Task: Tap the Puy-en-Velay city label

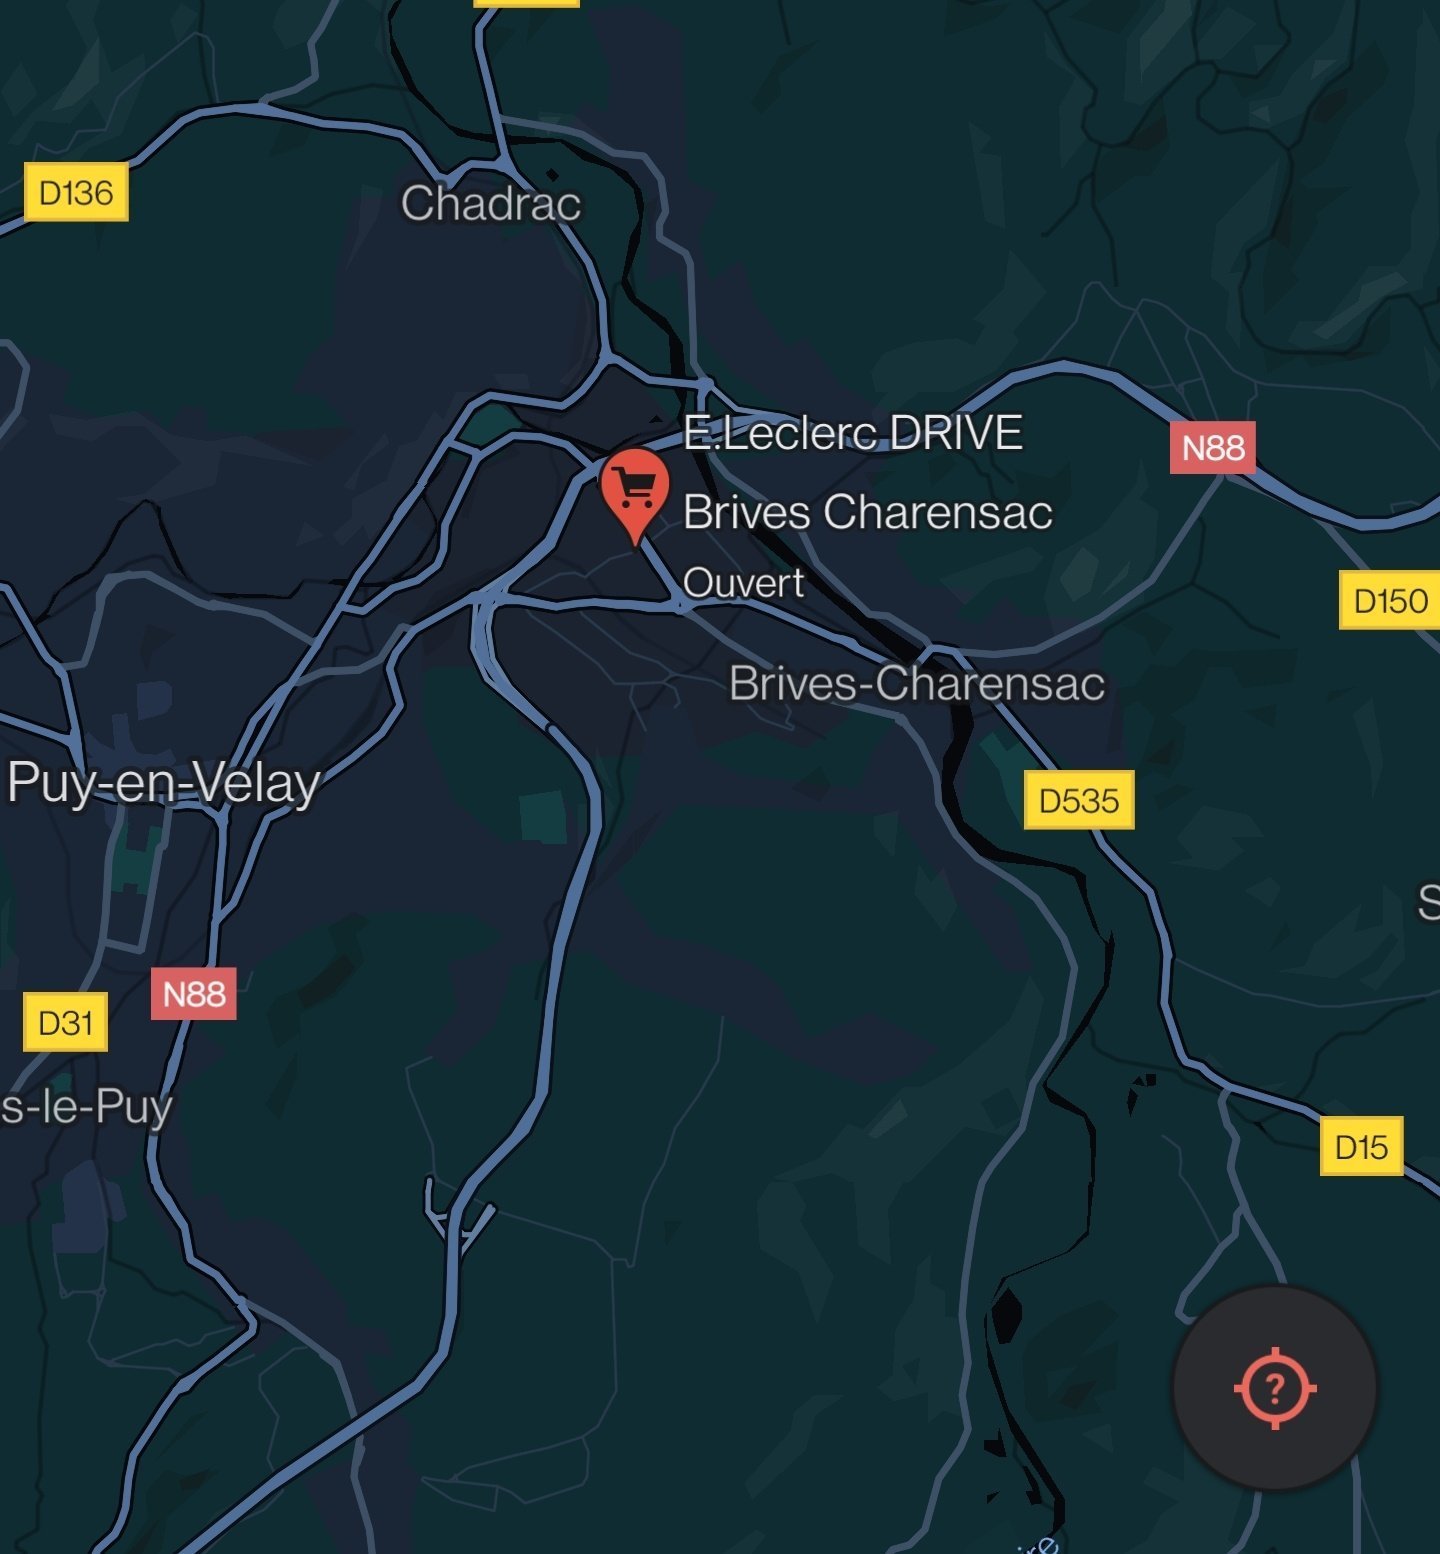Action: tap(164, 782)
